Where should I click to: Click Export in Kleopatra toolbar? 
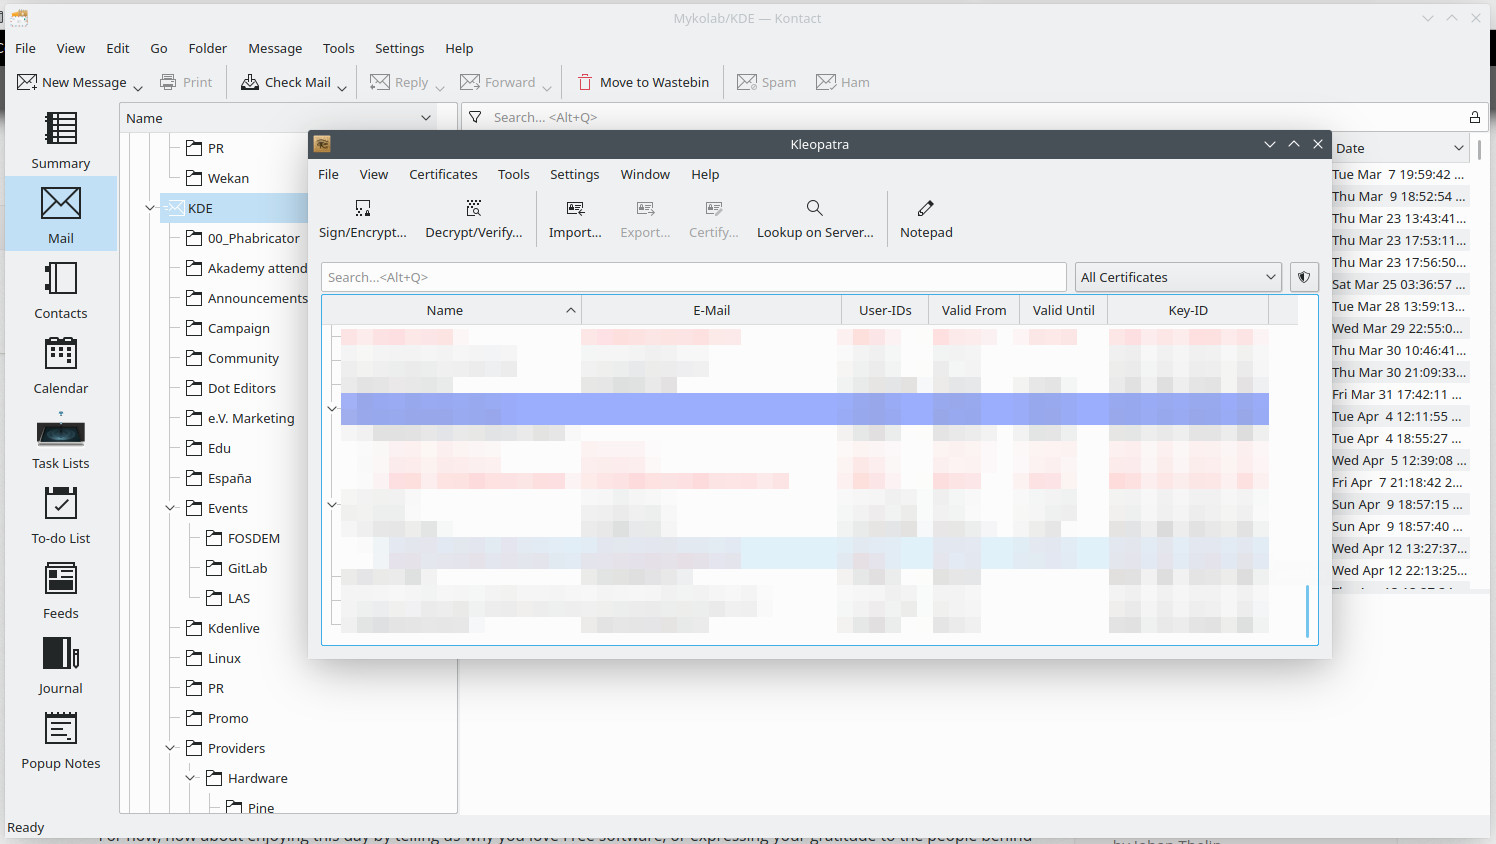645,219
